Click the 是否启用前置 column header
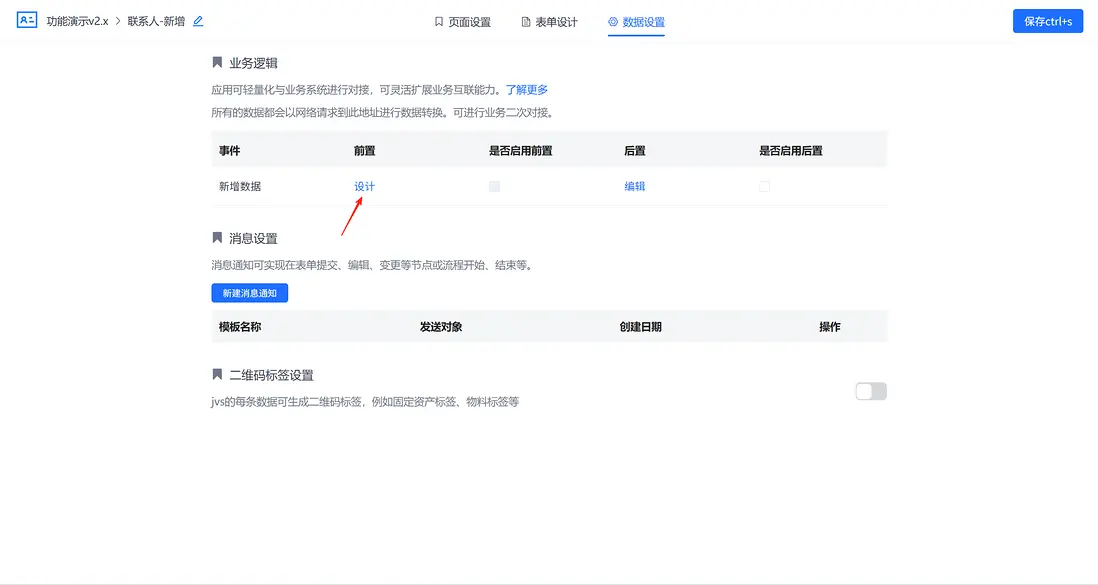The height and width of the screenshot is (585, 1098). (520, 151)
